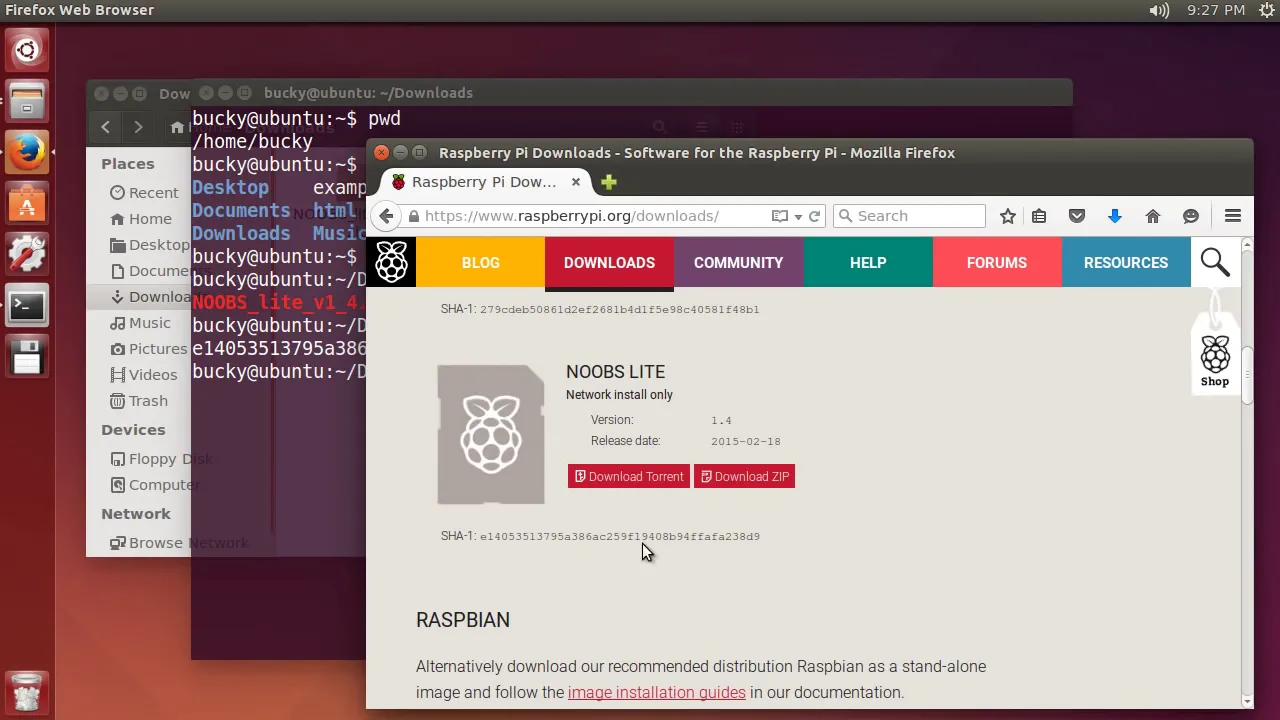
Task: Download NOOBS LITE torrent
Action: 629,477
